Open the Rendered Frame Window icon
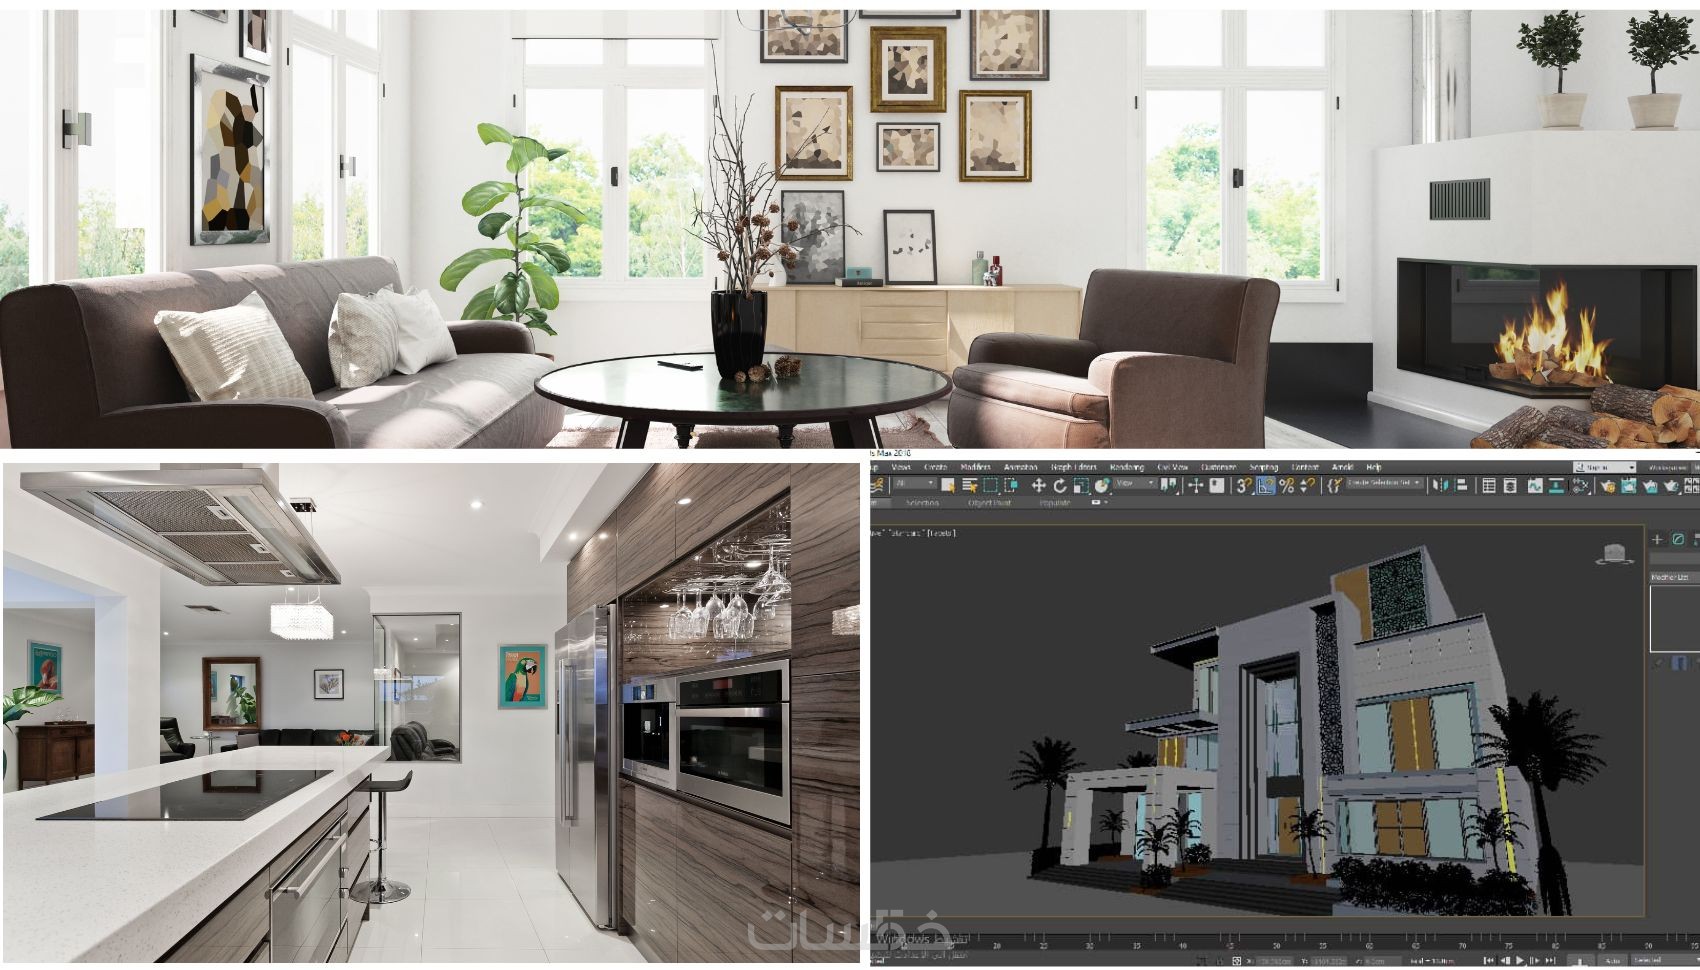 (x=1628, y=485)
